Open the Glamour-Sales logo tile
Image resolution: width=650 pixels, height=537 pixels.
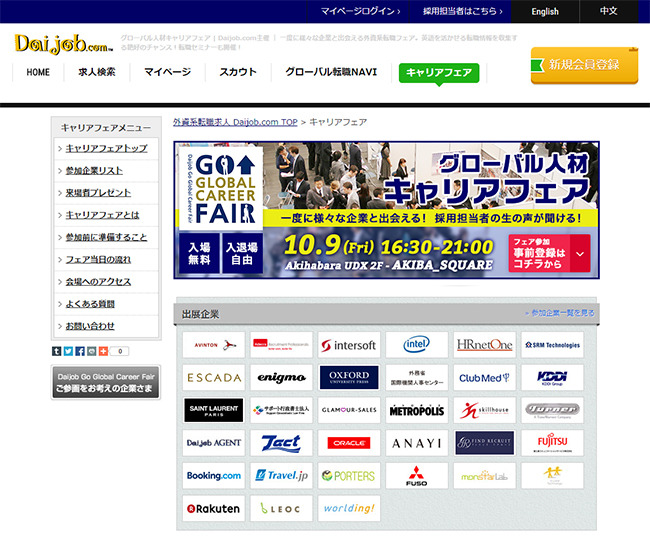(x=349, y=410)
